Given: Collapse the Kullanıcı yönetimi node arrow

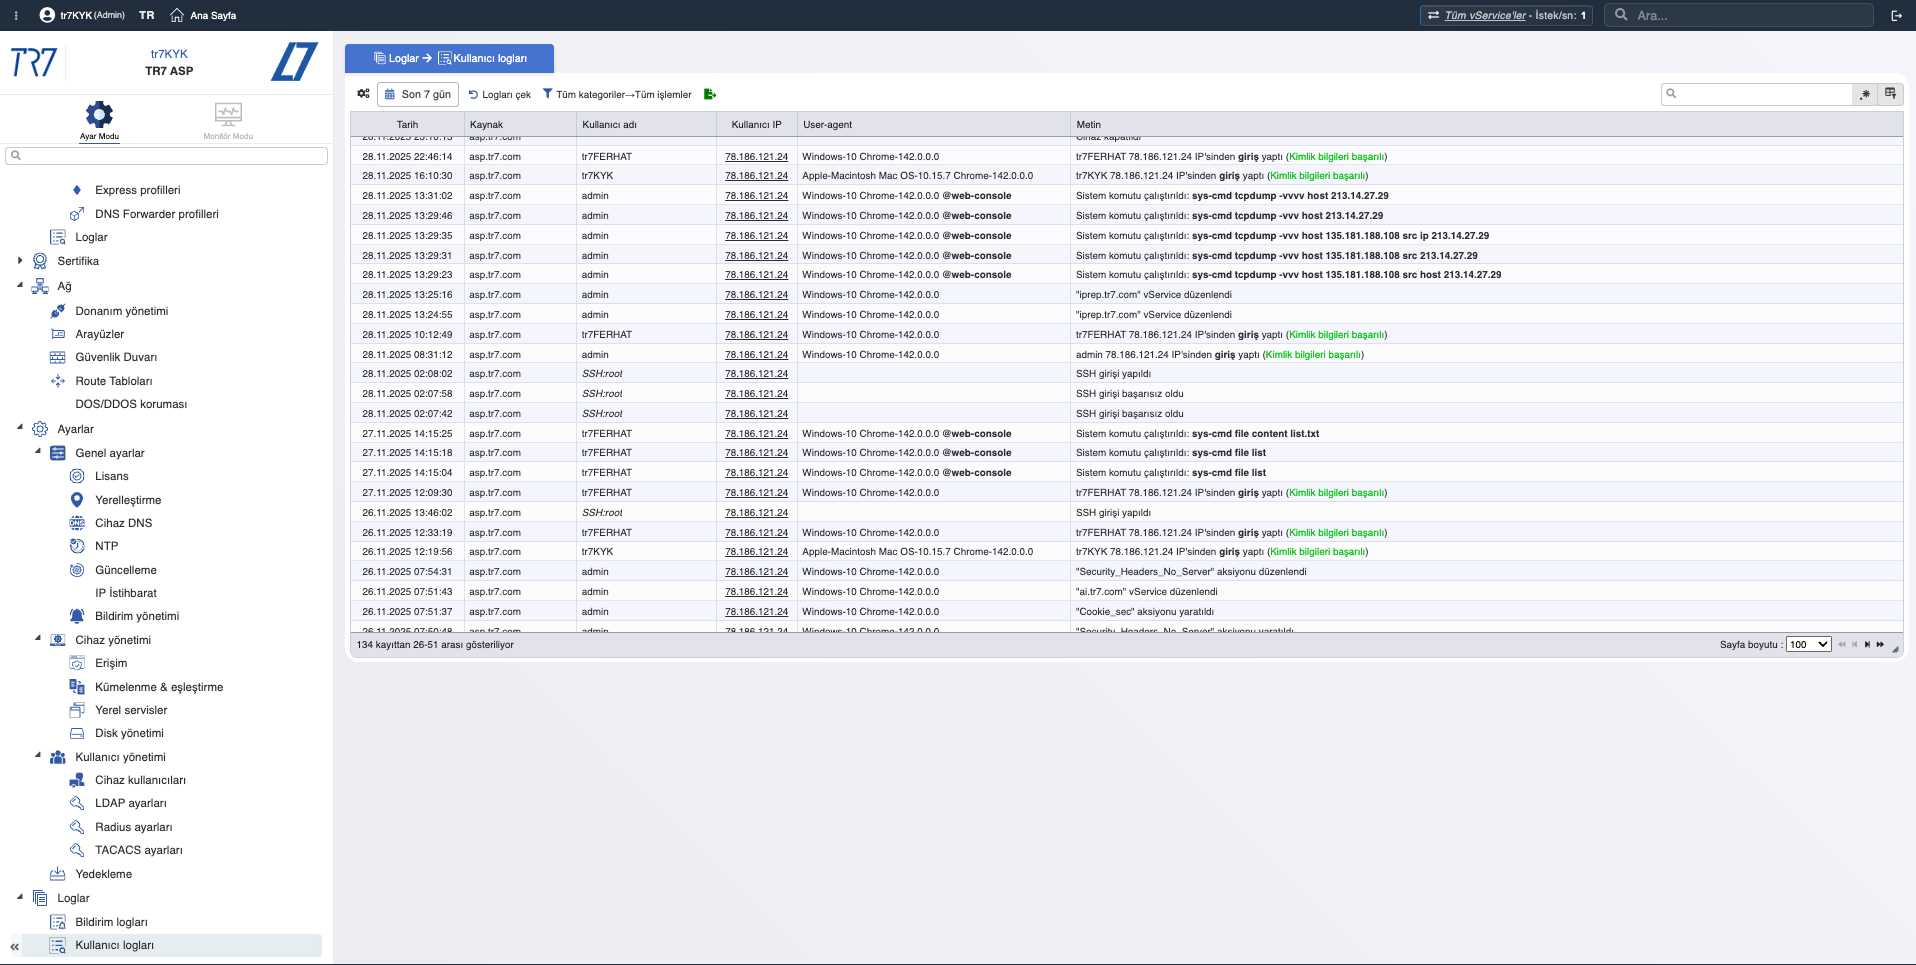Looking at the screenshot, I should click(x=38, y=756).
